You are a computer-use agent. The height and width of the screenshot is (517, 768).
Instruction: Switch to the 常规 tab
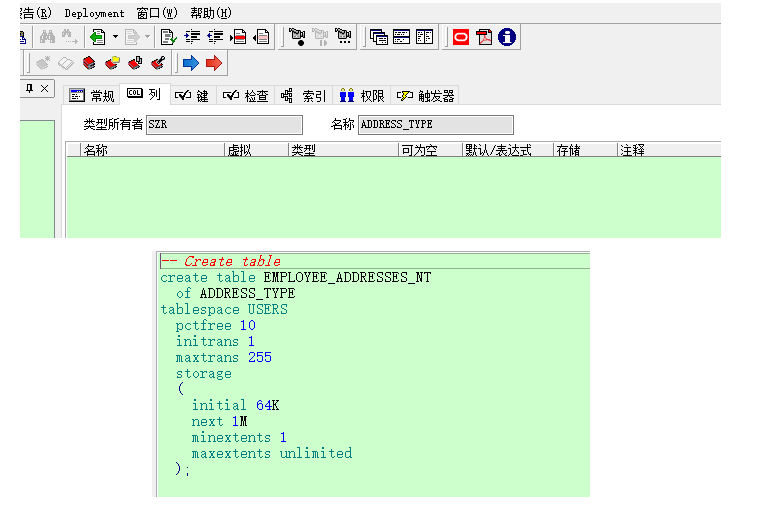93,96
